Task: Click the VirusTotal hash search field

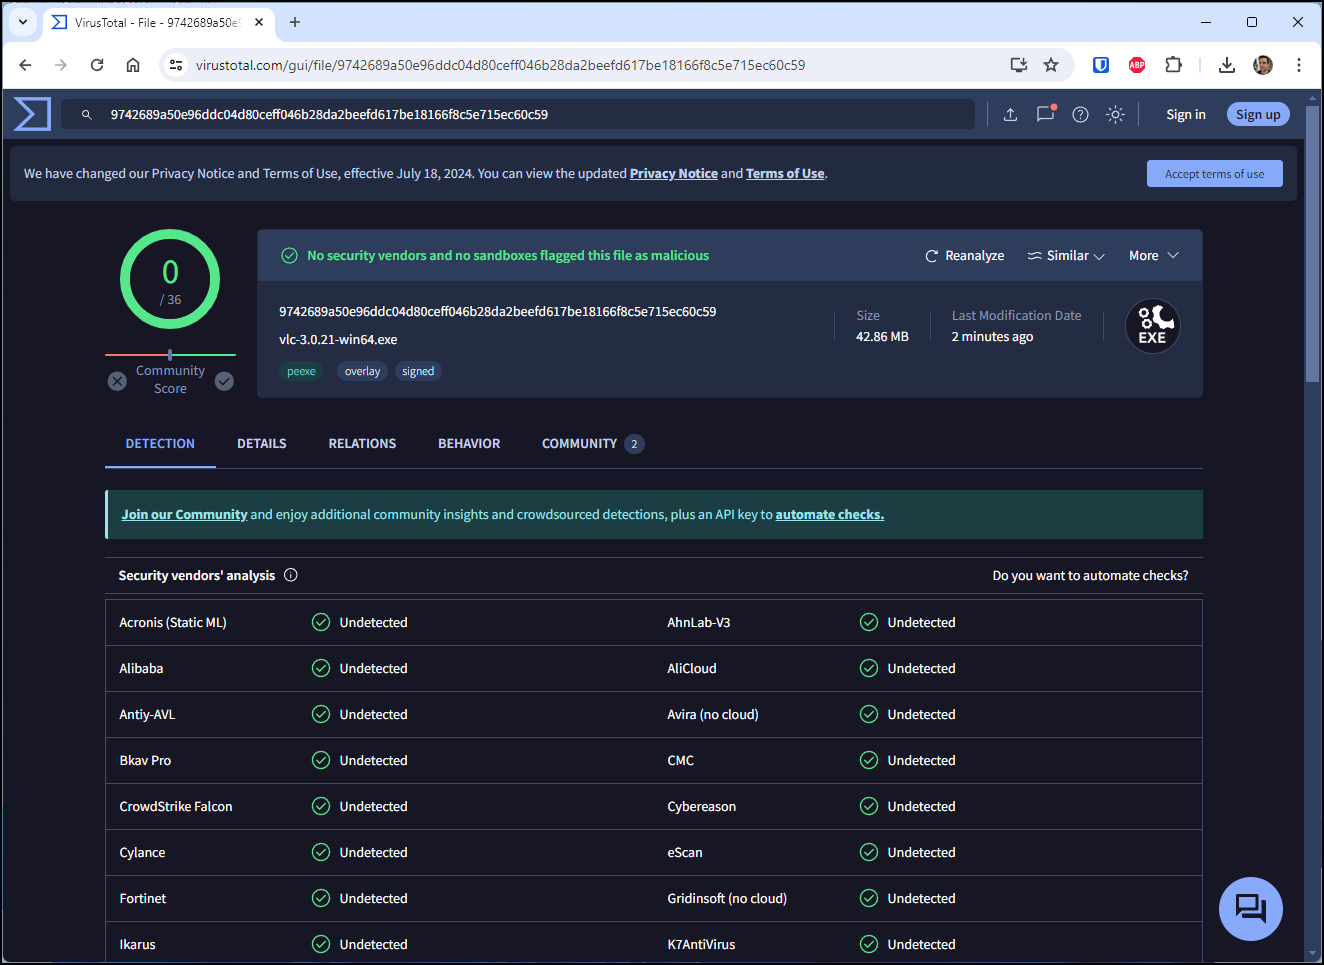Action: (x=518, y=115)
